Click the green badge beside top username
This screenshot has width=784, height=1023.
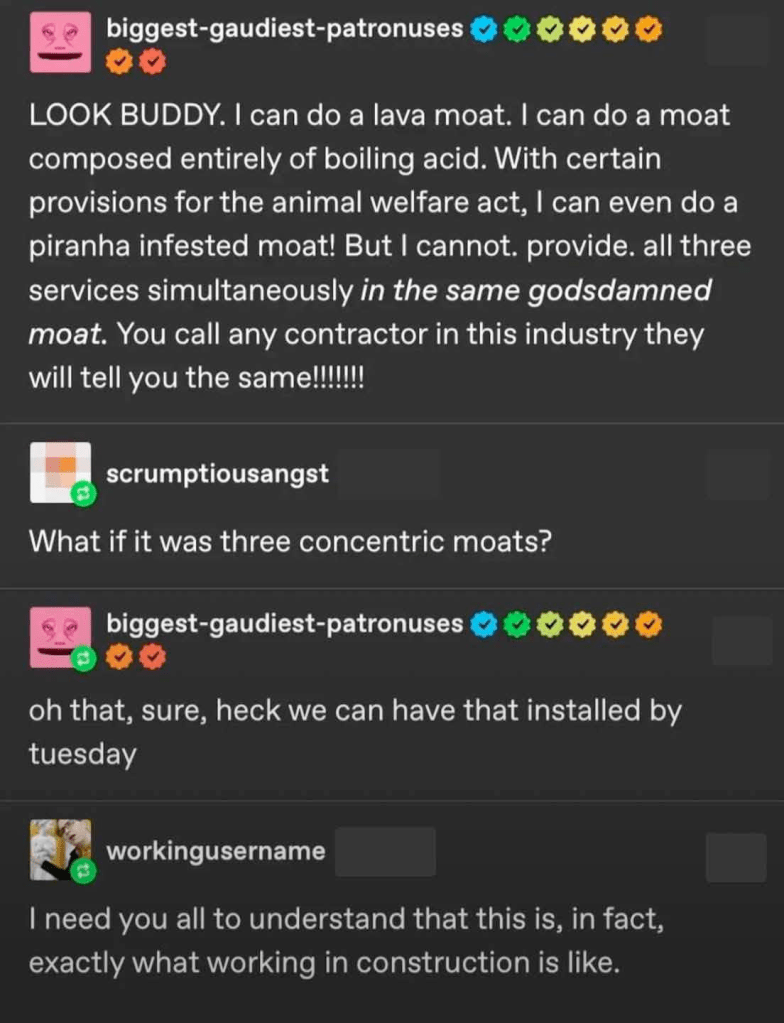pos(518,29)
